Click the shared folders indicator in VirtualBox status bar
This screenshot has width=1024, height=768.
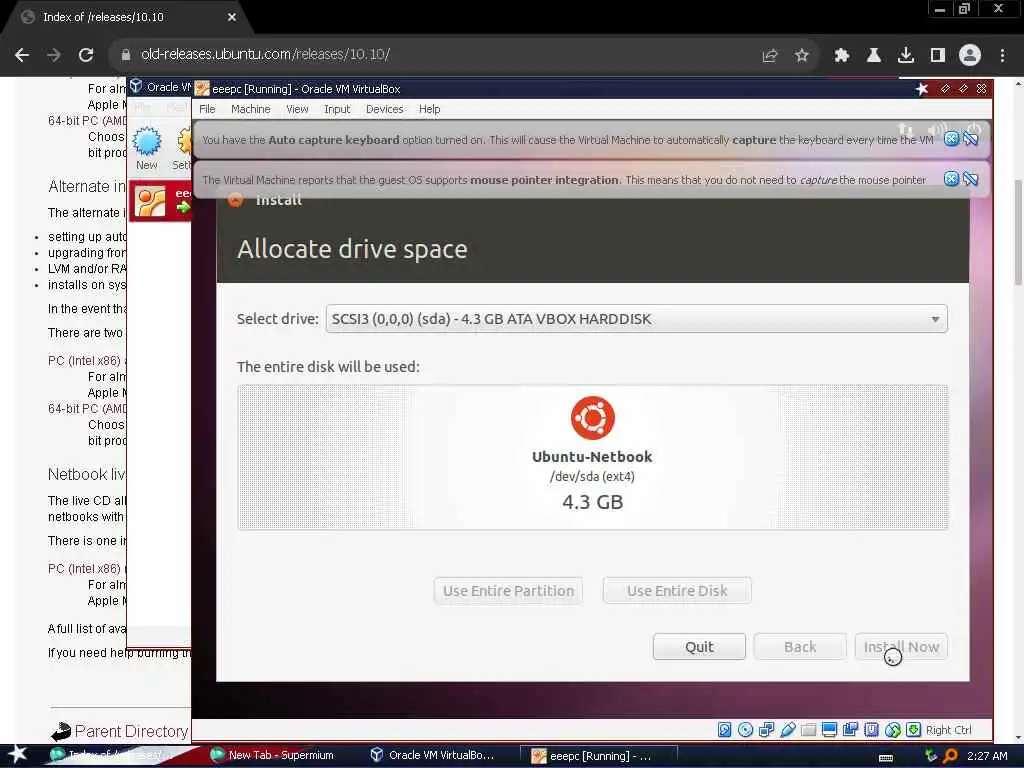point(808,729)
